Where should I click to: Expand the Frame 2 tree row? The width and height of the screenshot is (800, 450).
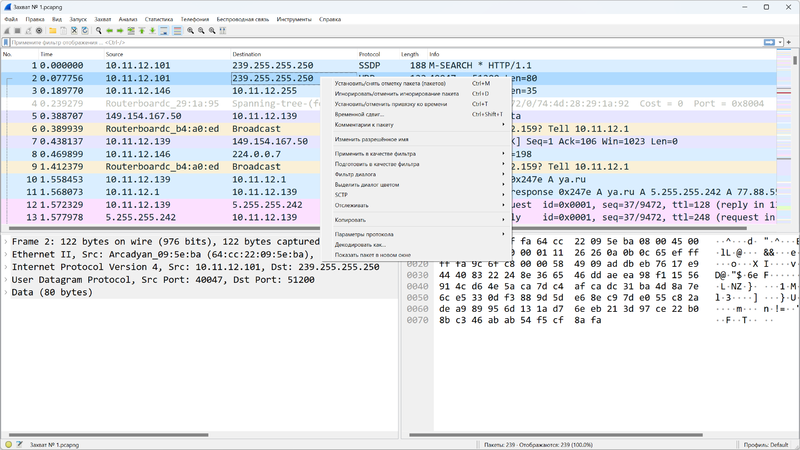coord(6,242)
